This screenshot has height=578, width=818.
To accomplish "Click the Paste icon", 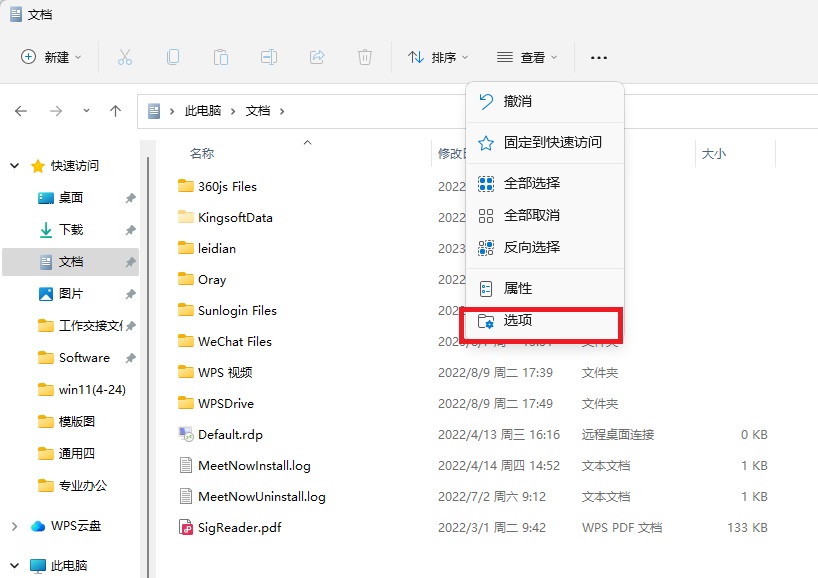I will click(220, 57).
